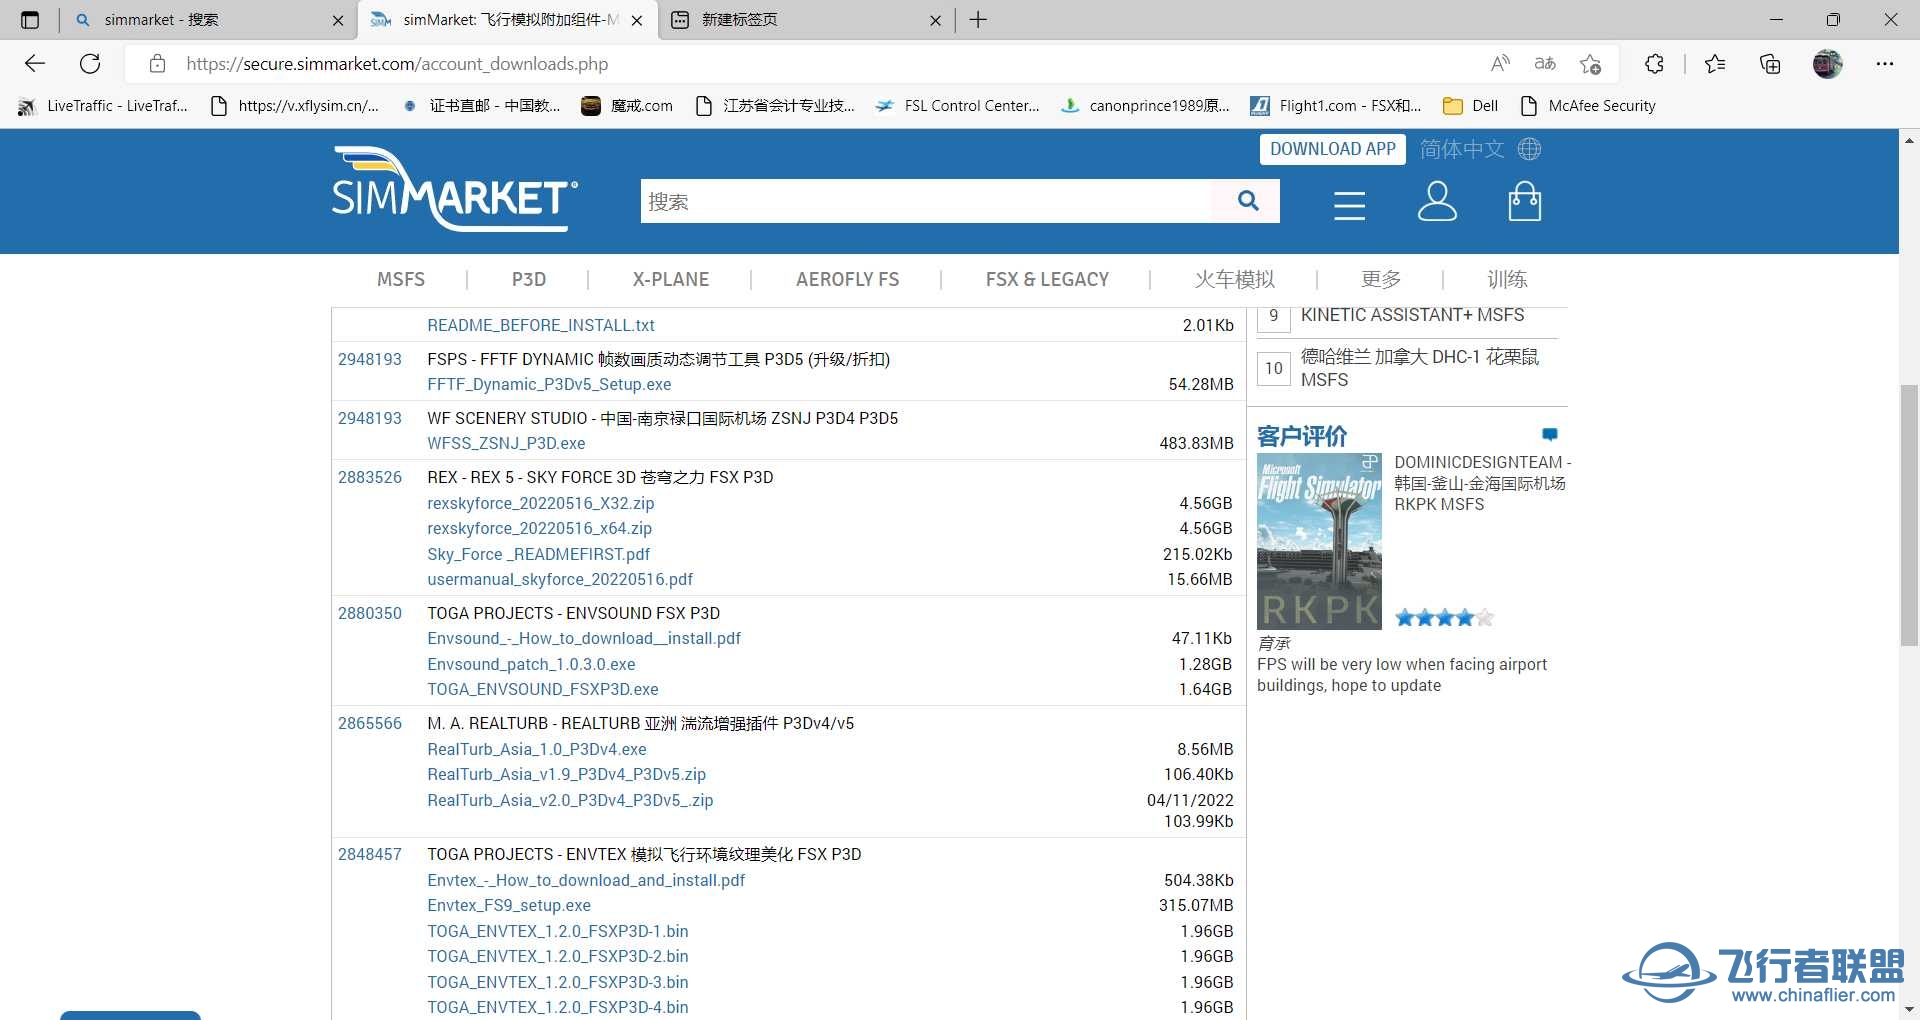This screenshot has width=1920, height=1020.
Task: Click the browser back arrow
Action: [35, 64]
